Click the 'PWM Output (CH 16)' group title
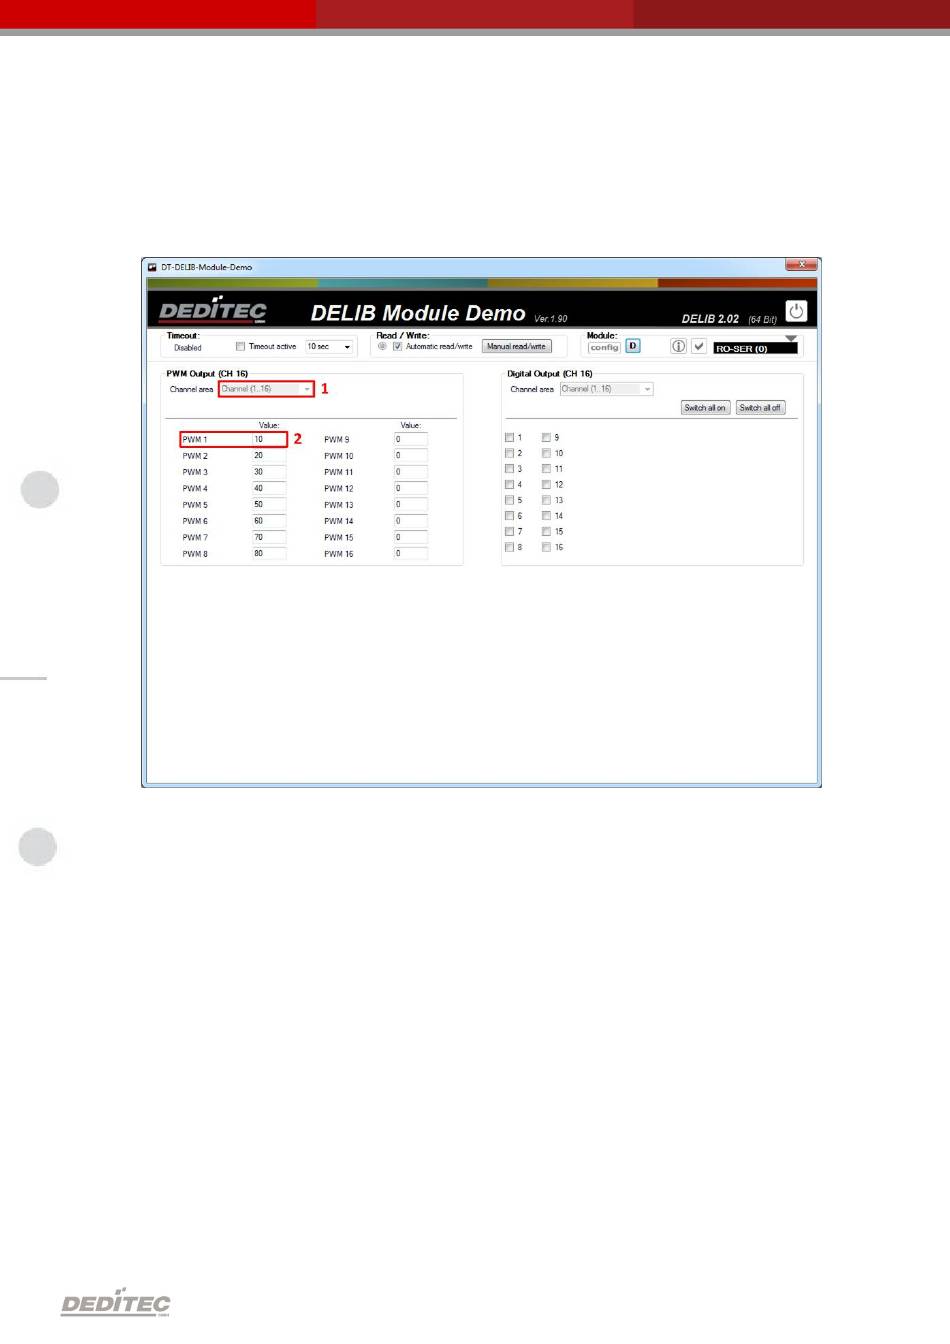 [207, 374]
